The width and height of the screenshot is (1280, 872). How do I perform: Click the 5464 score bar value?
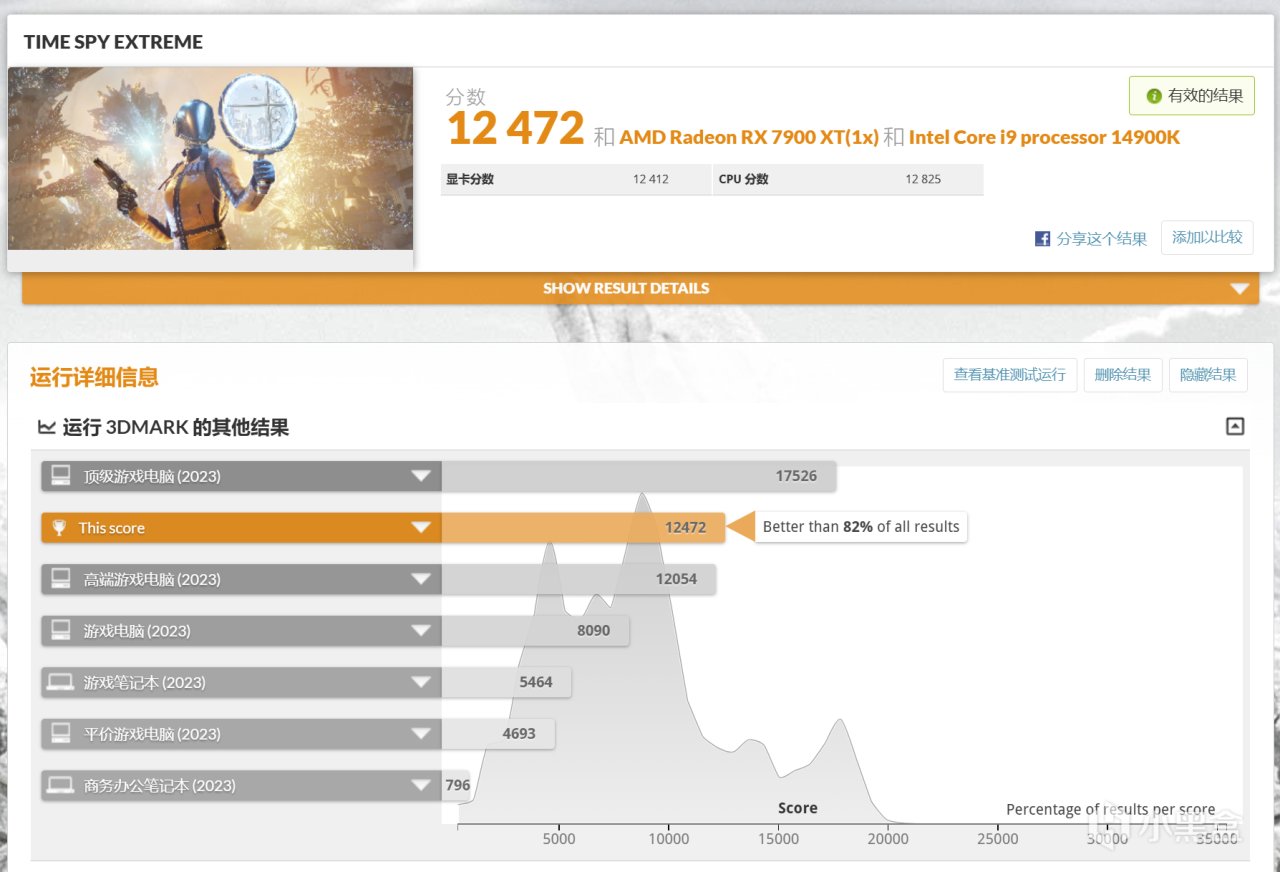click(x=536, y=683)
